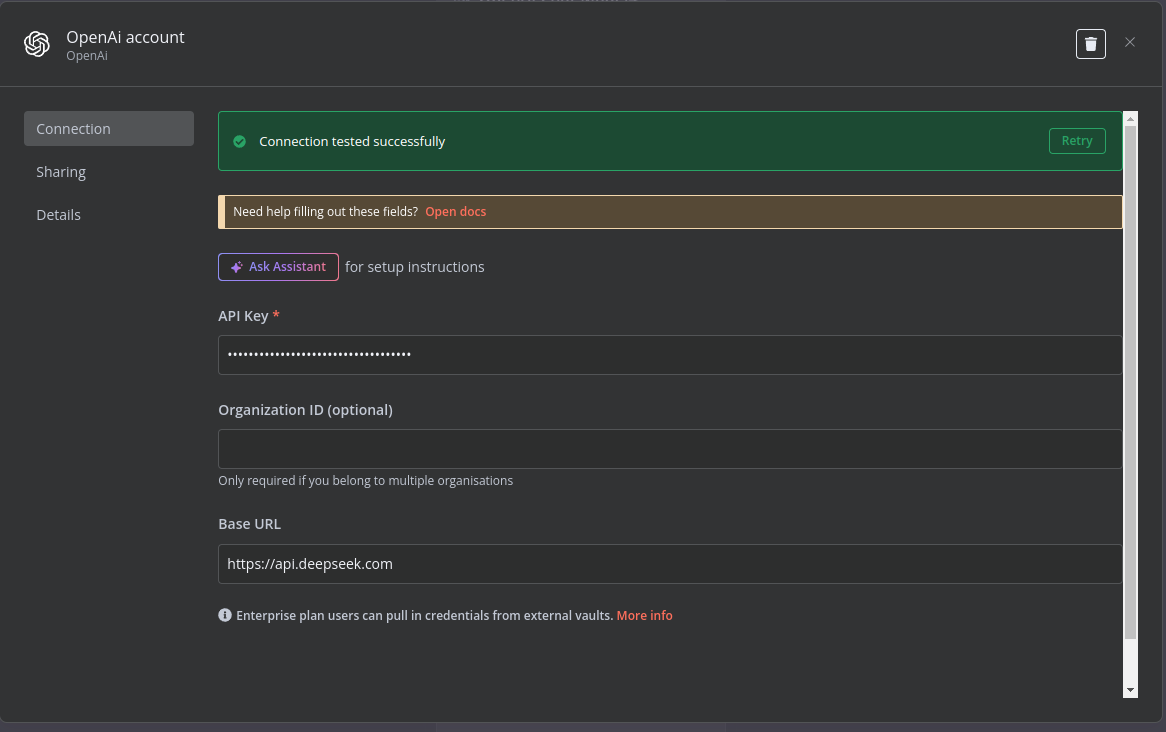The height and width of the screenshot is (732, 1166).
Task: Follow the 'More info' link
Action: (644, 615)
